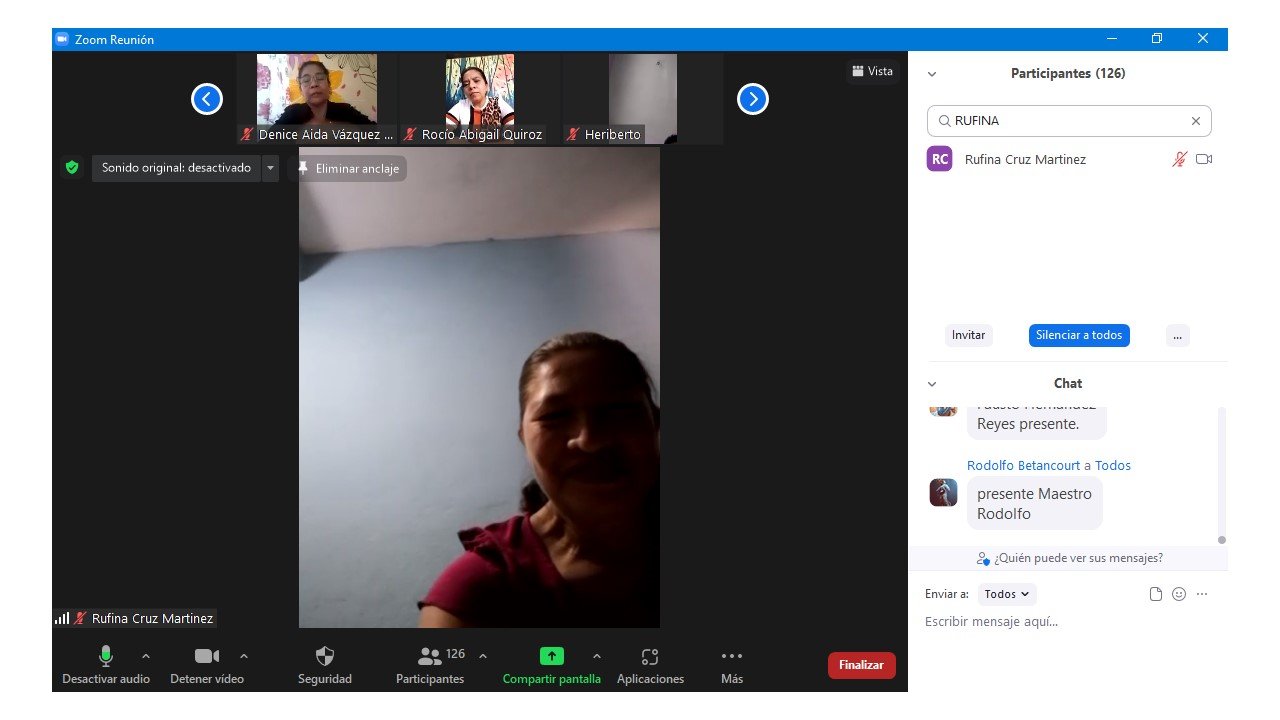Click the signal strength bars icon
Viewport: 1280px width, 720px height.
(x=62, y=619)
